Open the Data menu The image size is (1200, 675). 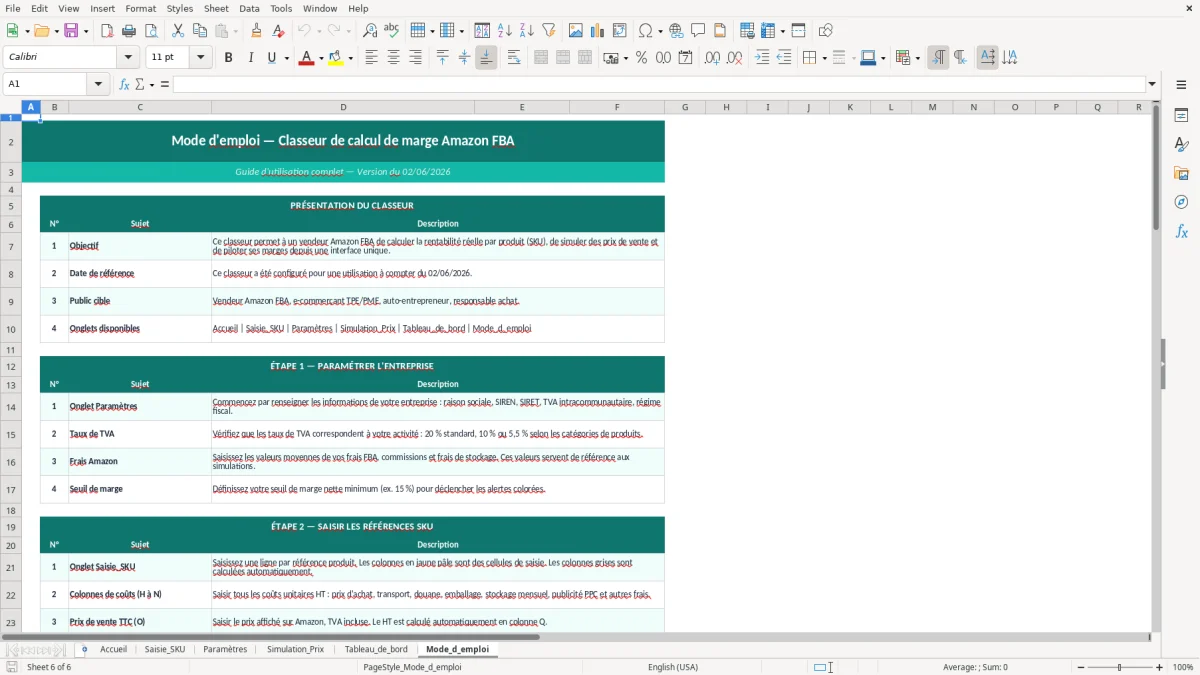[x=249, y=8]
